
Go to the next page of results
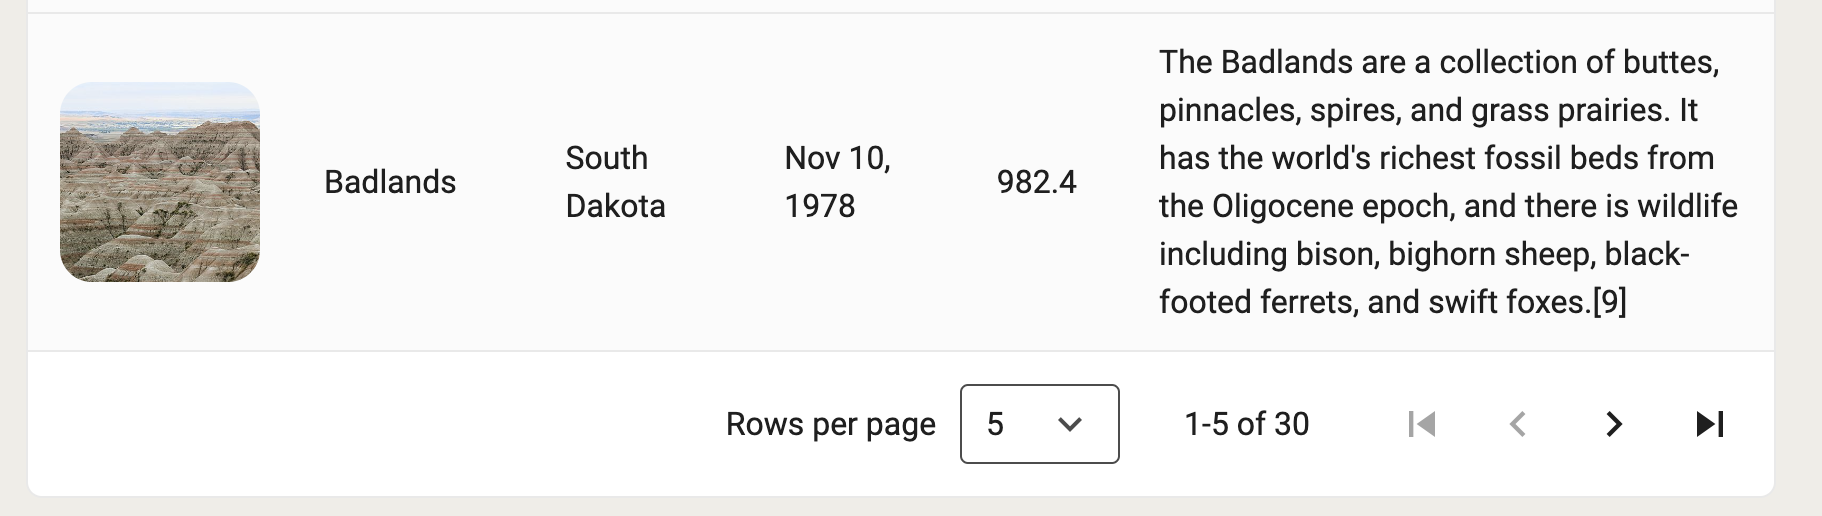pos(1613,424)
